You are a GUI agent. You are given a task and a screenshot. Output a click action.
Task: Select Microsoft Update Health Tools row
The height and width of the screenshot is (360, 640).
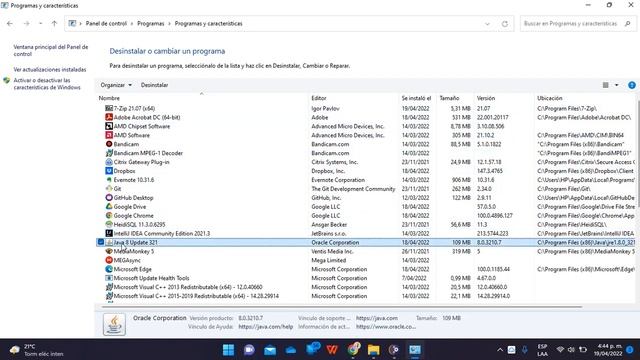tap(365, 278)
